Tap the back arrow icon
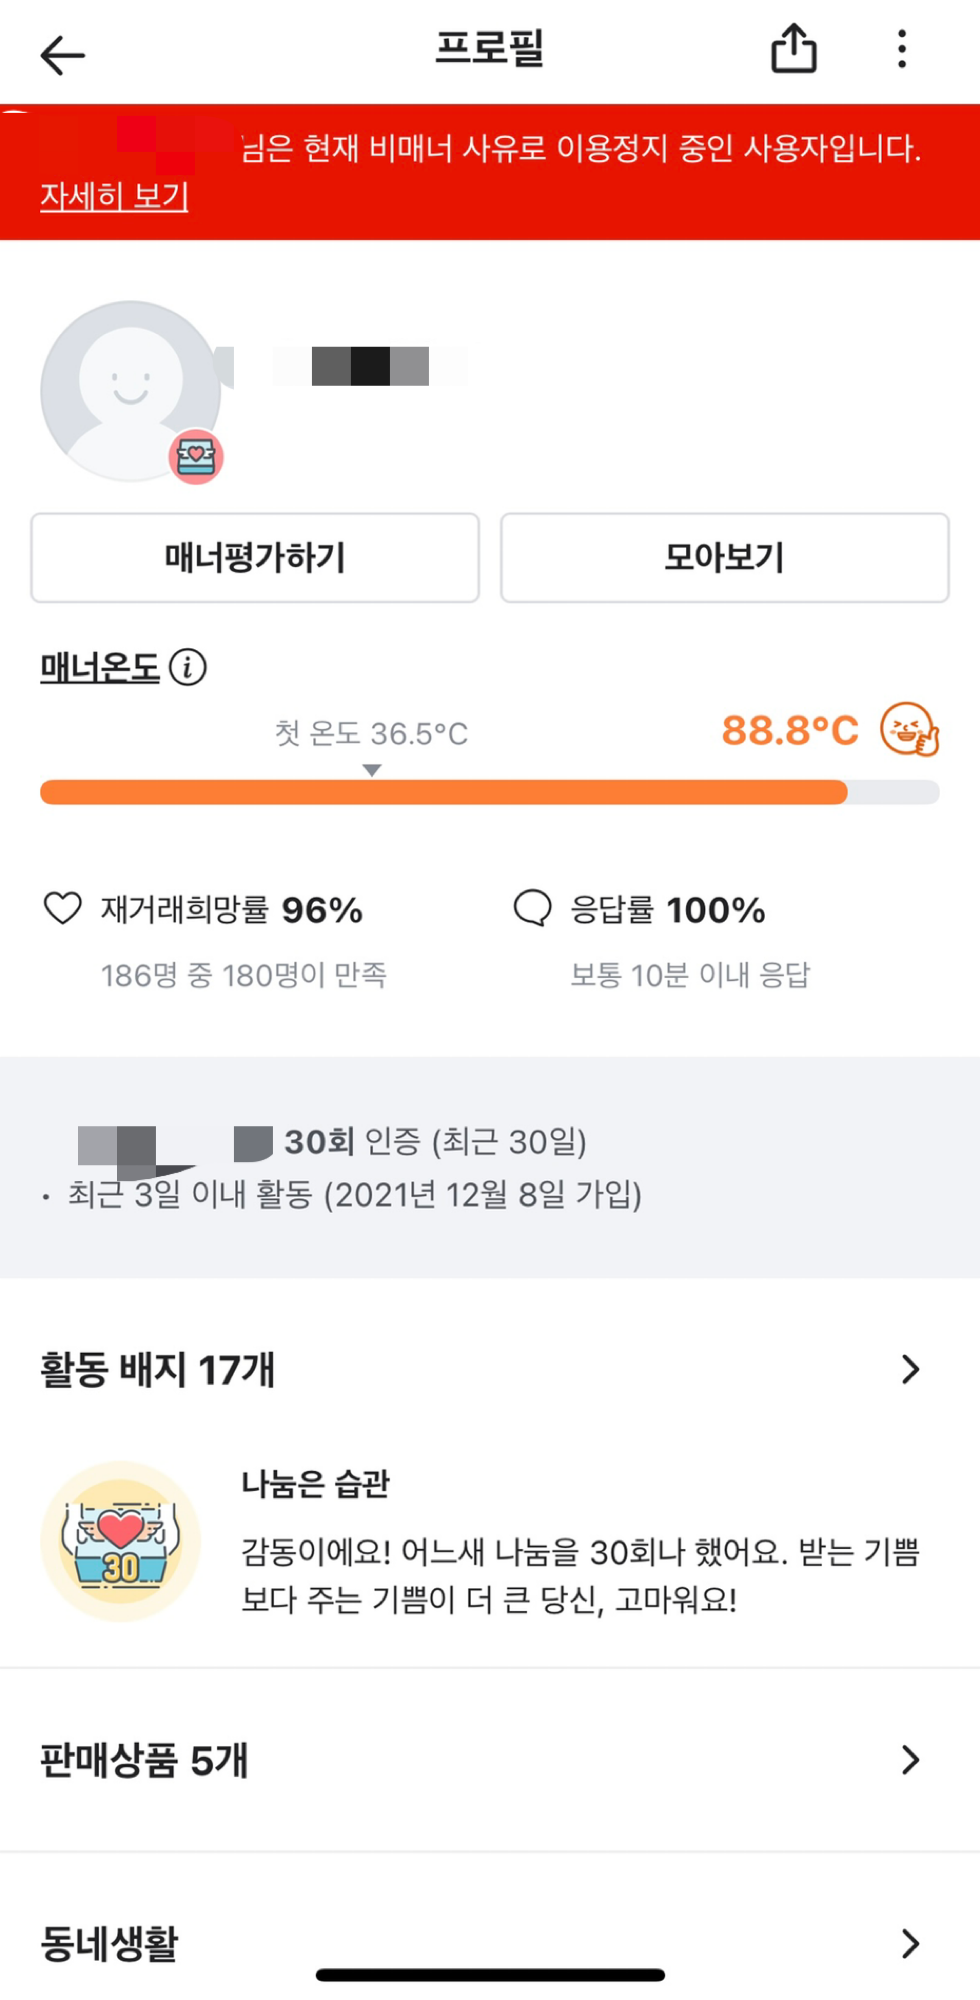The image size is (980, 2000). pos(62,55)
